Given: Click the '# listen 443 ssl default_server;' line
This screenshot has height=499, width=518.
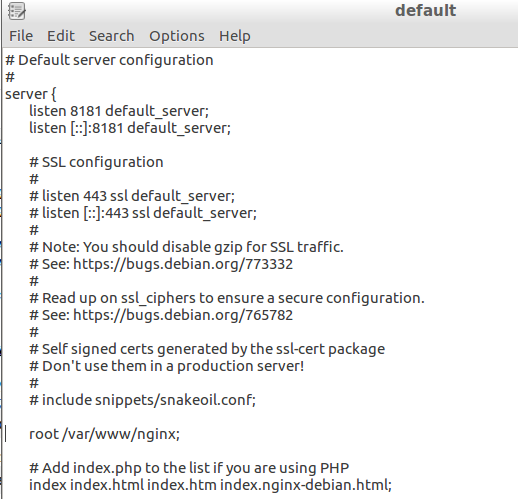Looking at the screenshot, I should (132, 196).
